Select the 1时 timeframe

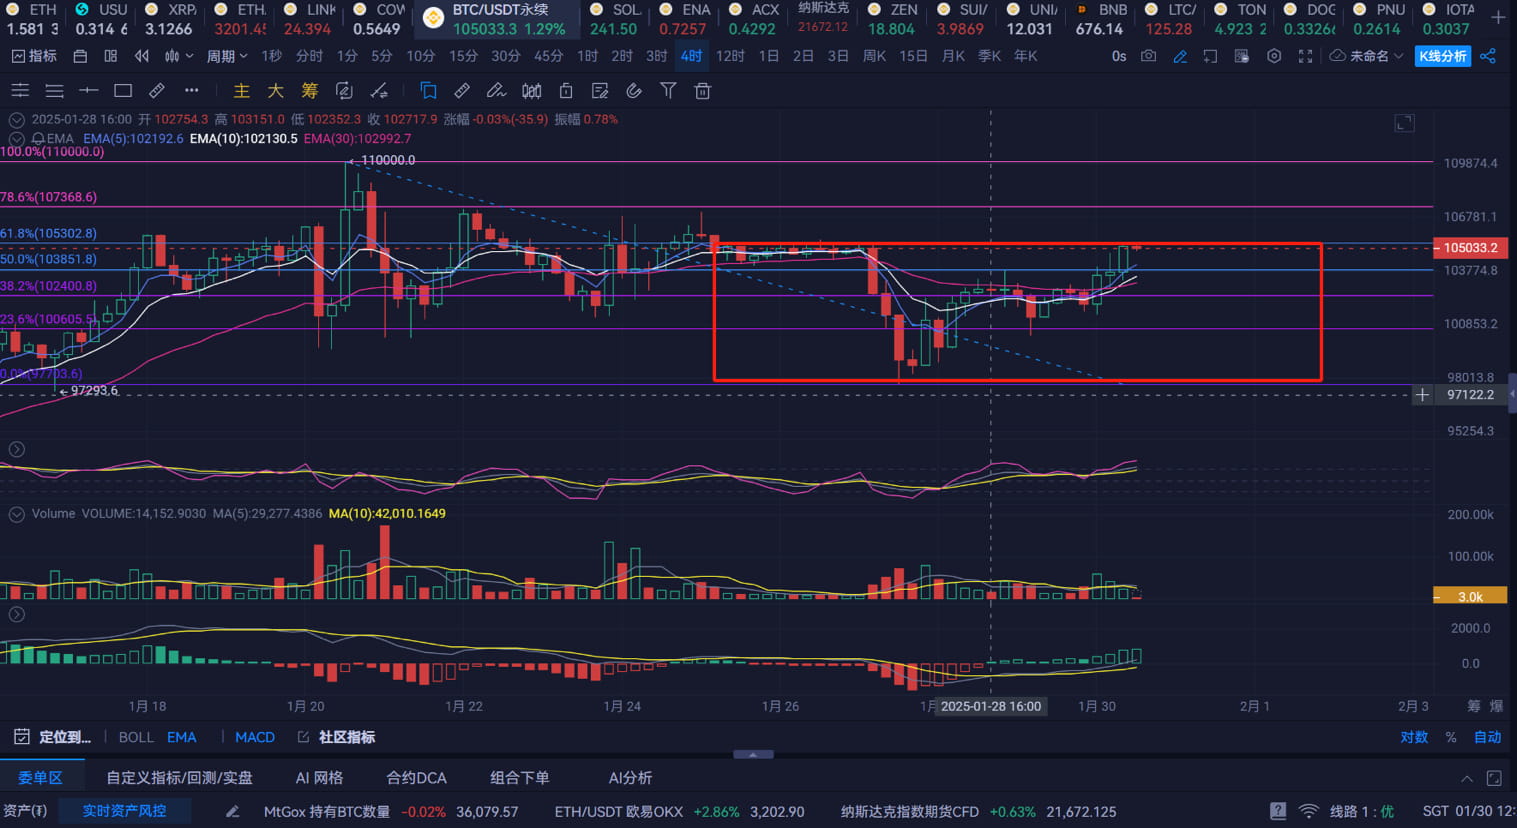point(588,56)
